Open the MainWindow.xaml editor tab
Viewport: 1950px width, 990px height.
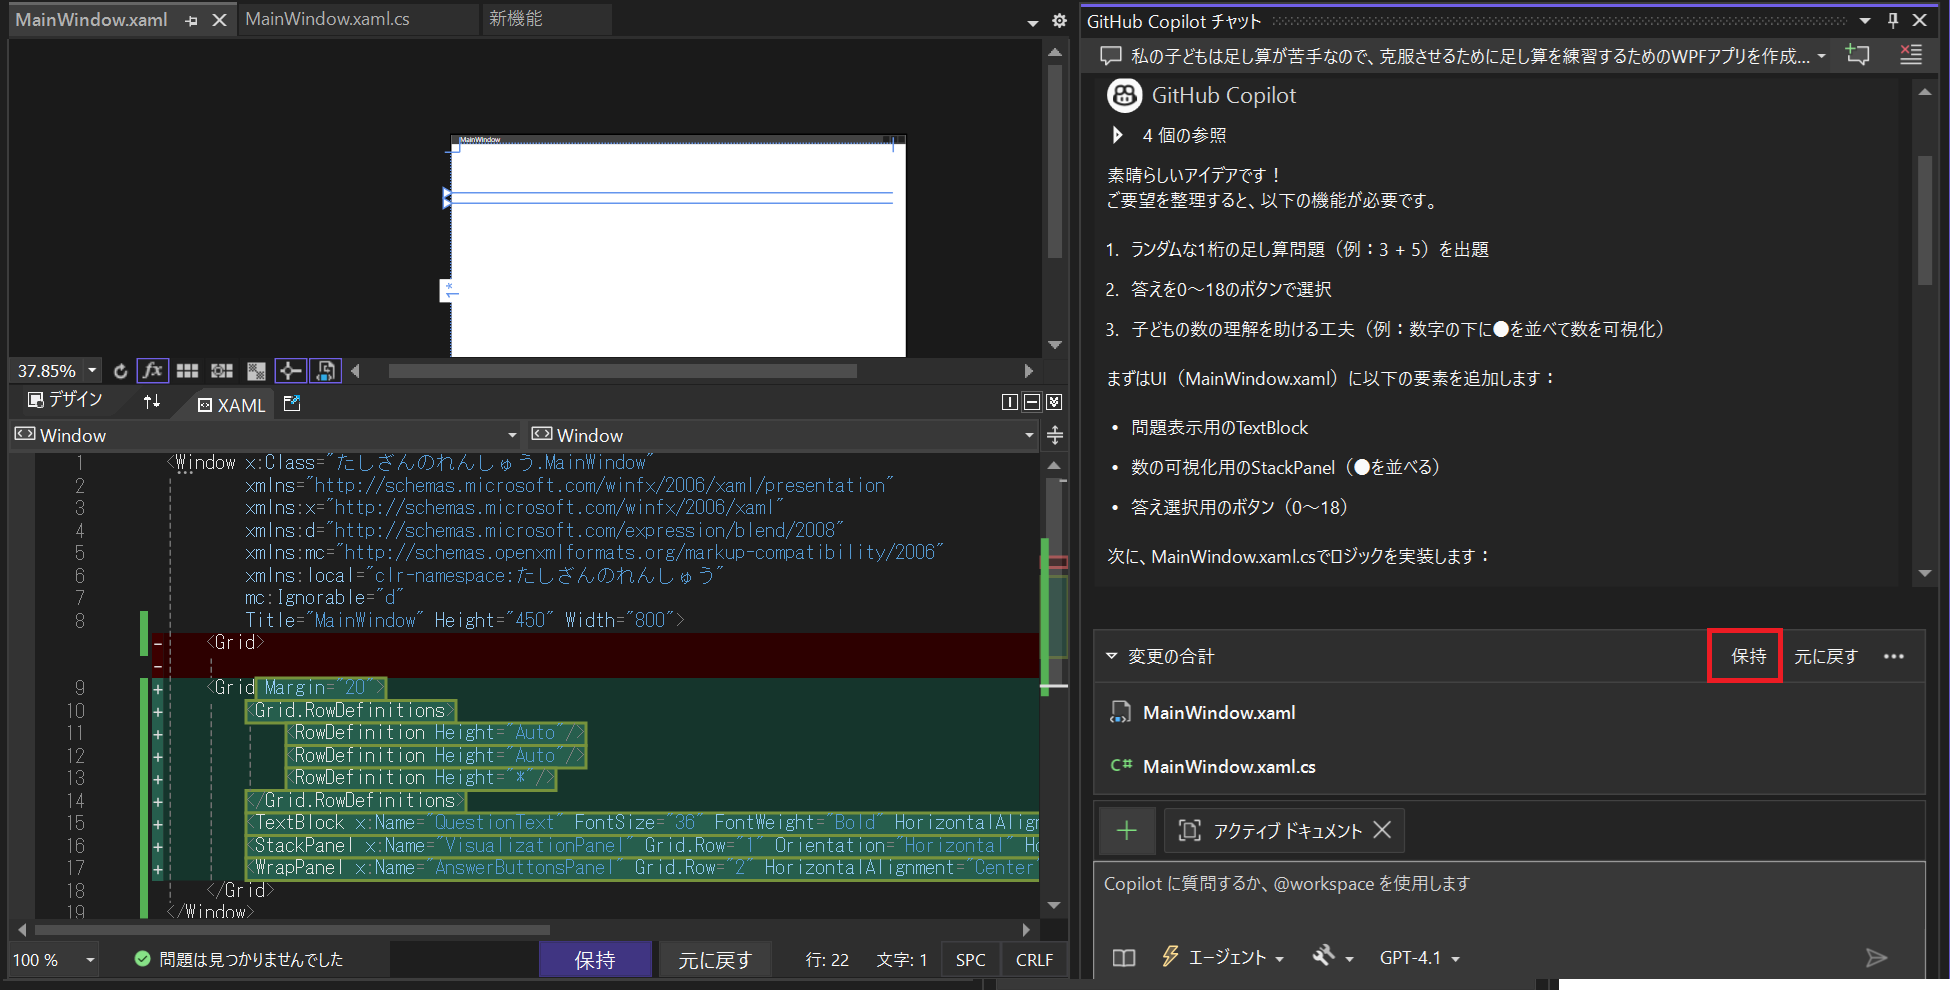coord(91,19)
